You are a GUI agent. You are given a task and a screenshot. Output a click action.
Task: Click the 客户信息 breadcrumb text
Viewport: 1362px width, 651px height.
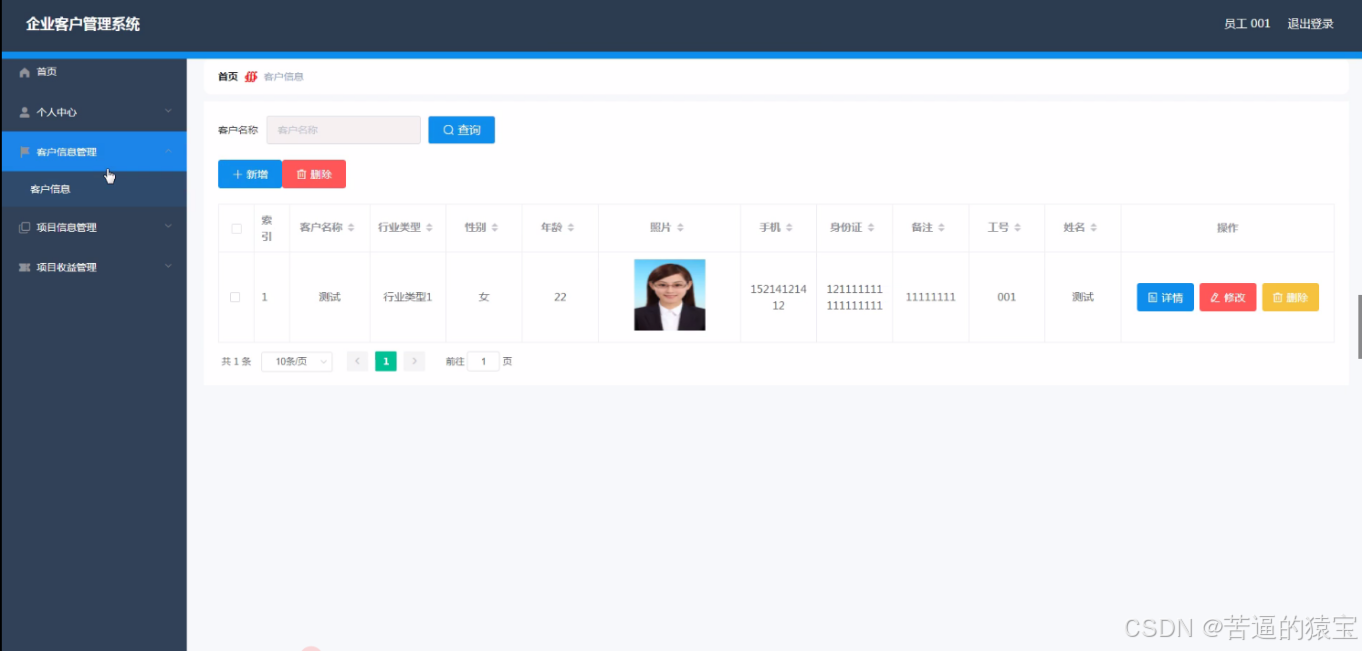tap(284, 77)
